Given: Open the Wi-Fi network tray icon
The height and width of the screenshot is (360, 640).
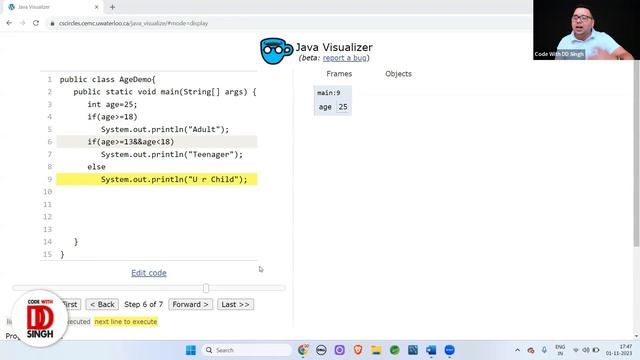Looking at the screenshot, I should tap(576, 350).
